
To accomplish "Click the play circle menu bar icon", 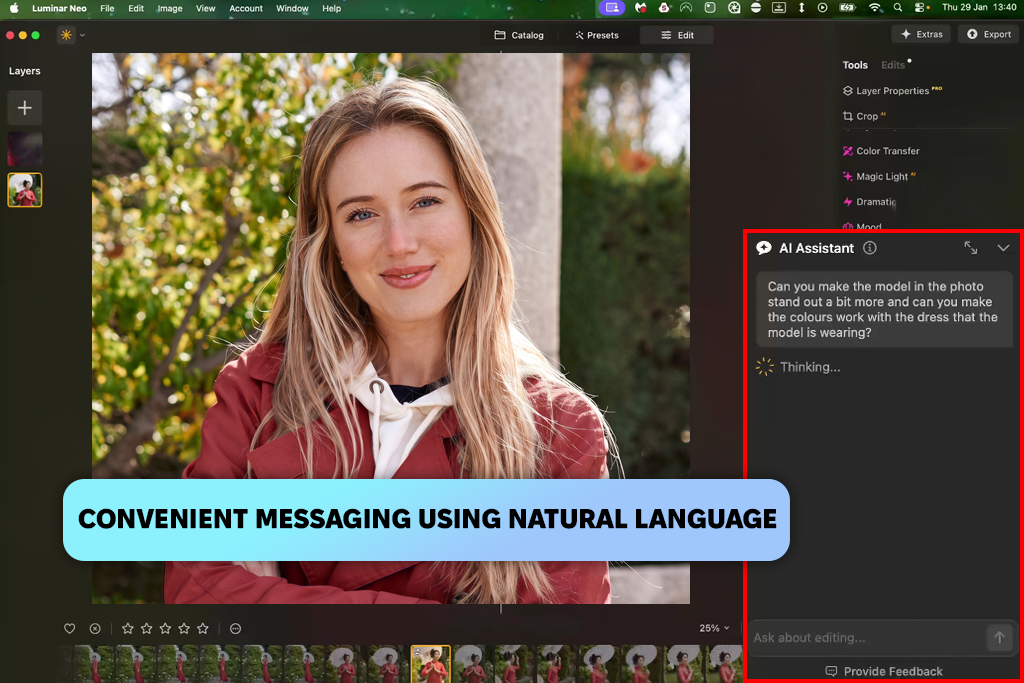I will point(823,8).
